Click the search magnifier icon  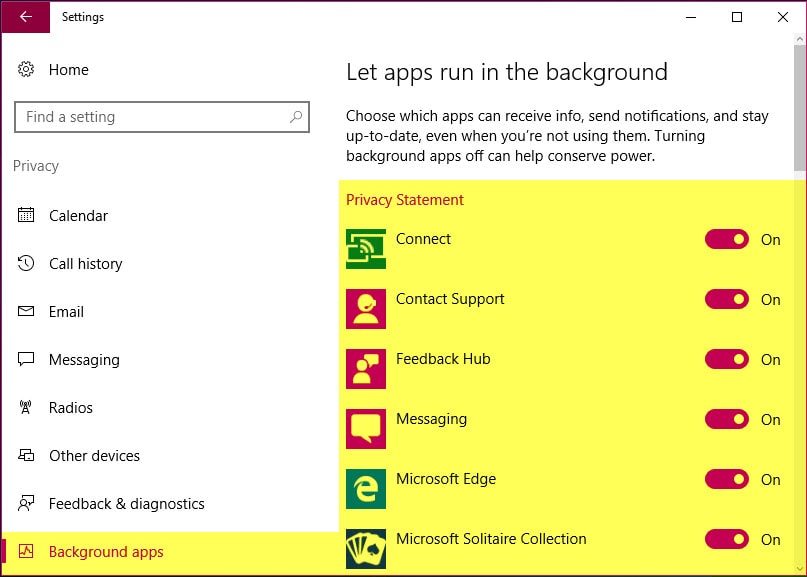pos(295,117)
